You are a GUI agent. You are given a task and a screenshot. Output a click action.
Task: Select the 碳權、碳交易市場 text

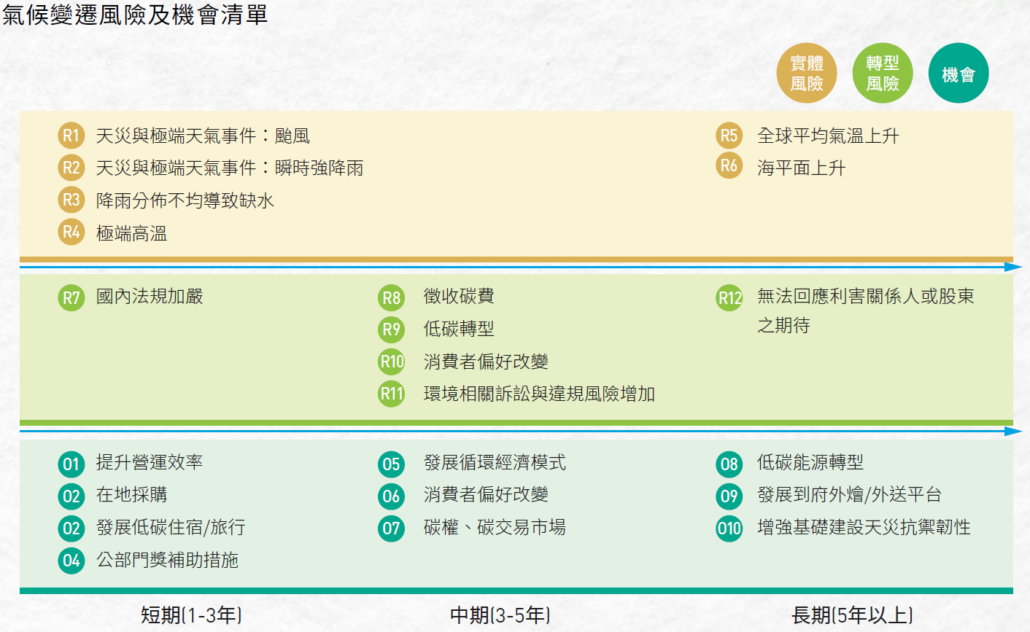pos(494,527)
